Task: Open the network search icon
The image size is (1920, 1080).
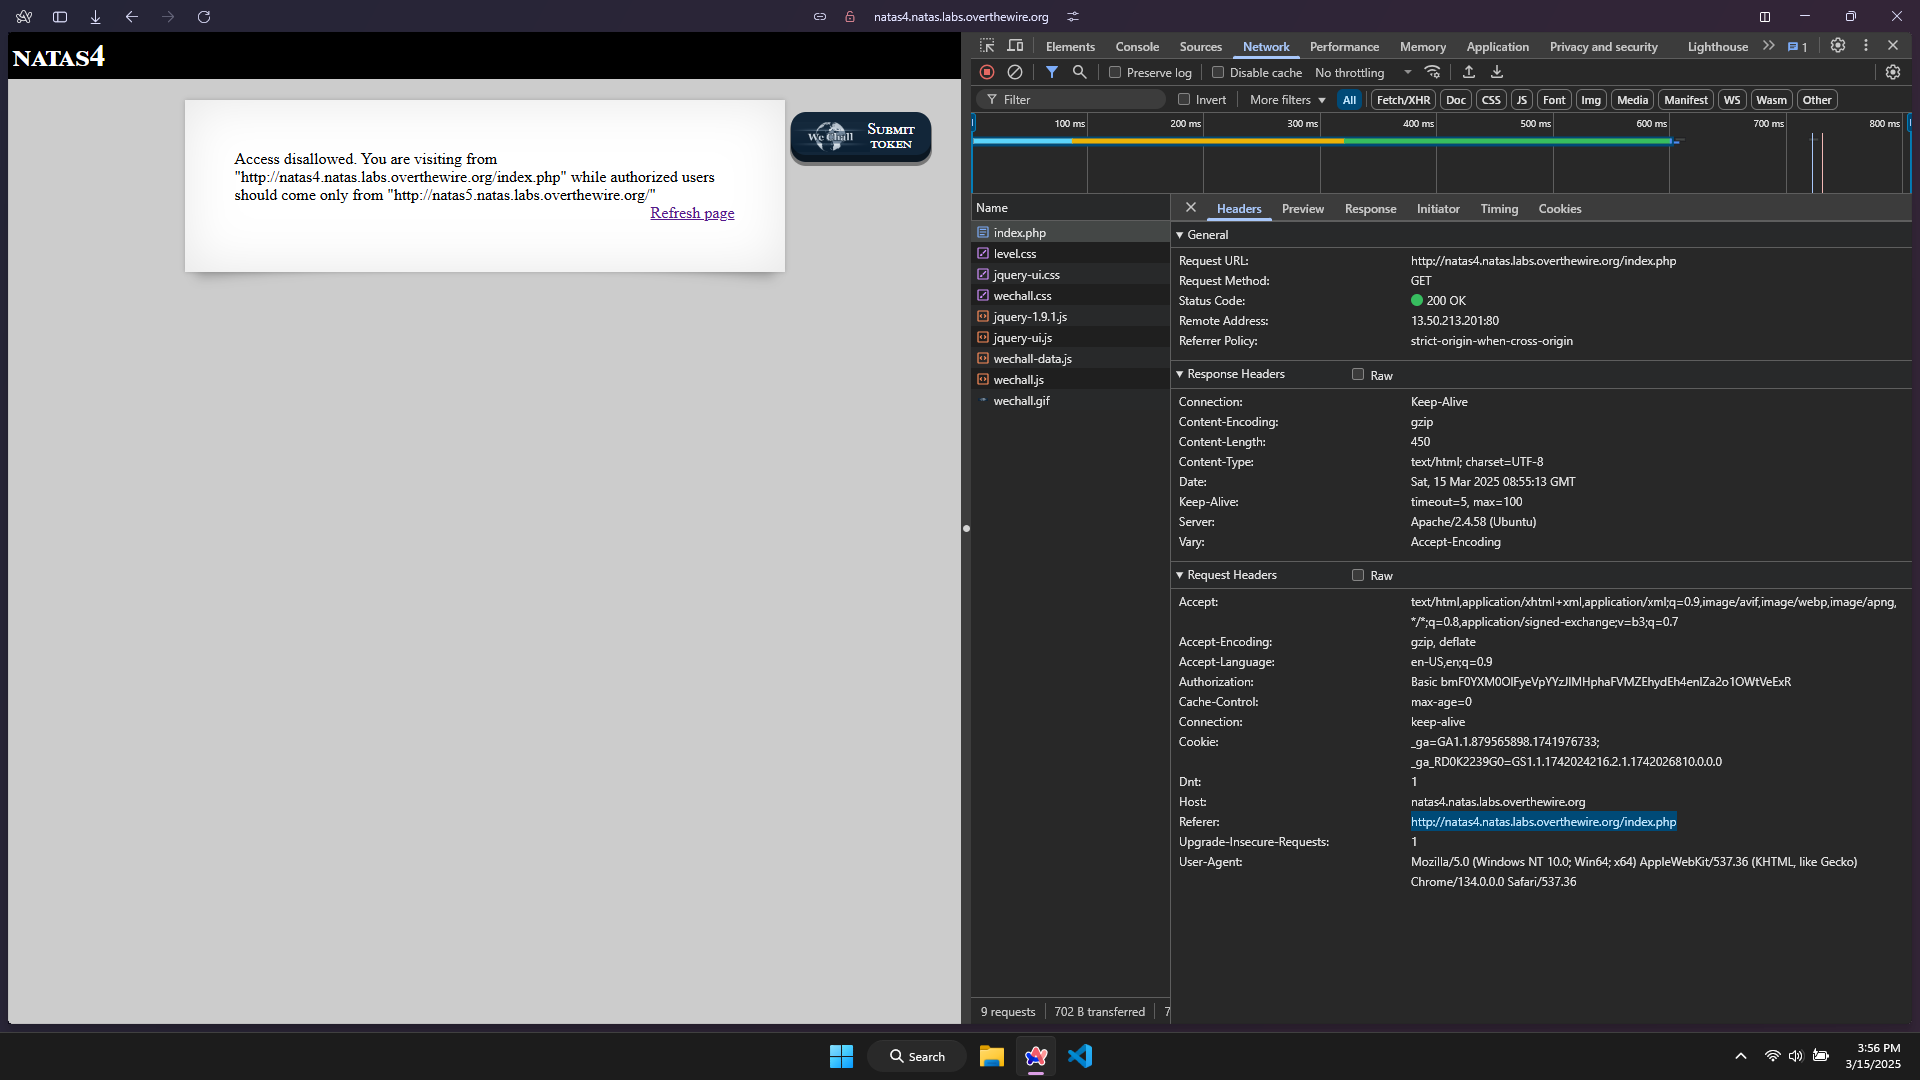Action: coord(1080,72)
